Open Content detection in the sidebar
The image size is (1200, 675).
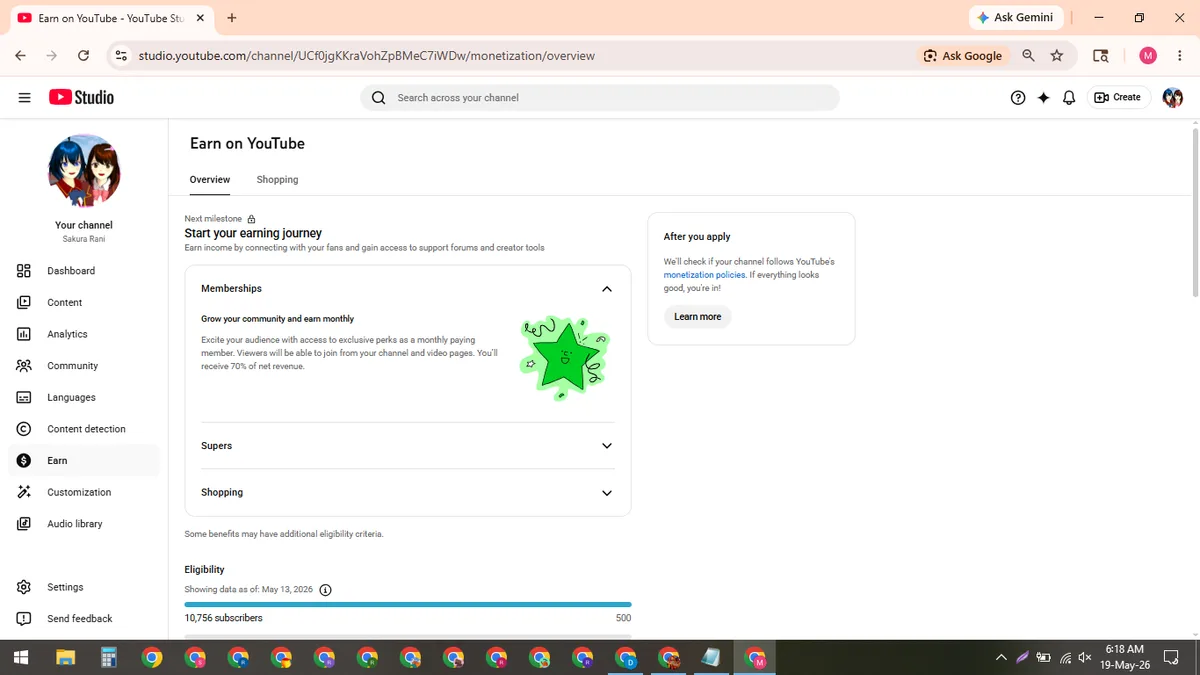pos(84,429)
